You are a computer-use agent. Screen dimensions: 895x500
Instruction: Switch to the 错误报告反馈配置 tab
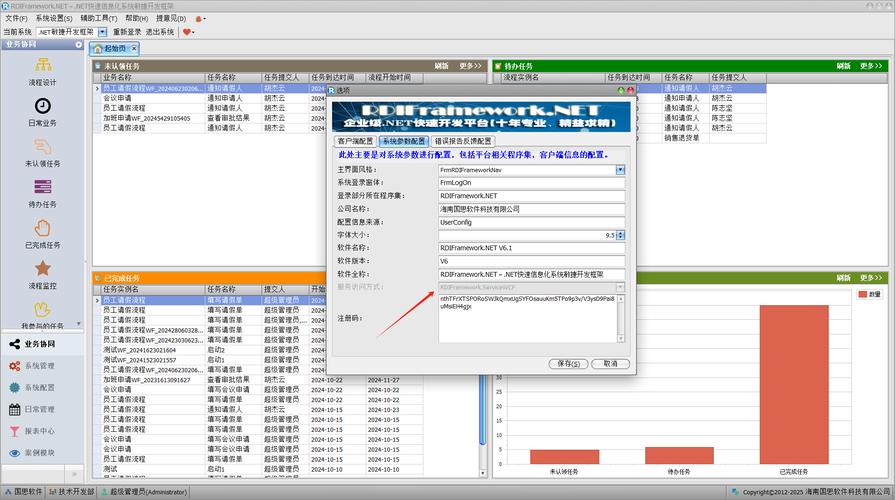(462, 141)
